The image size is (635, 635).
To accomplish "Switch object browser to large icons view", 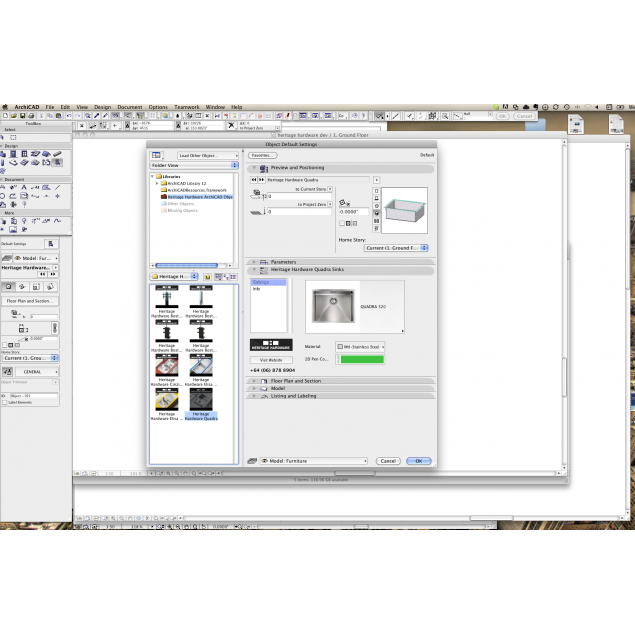I will pos(219,277).
